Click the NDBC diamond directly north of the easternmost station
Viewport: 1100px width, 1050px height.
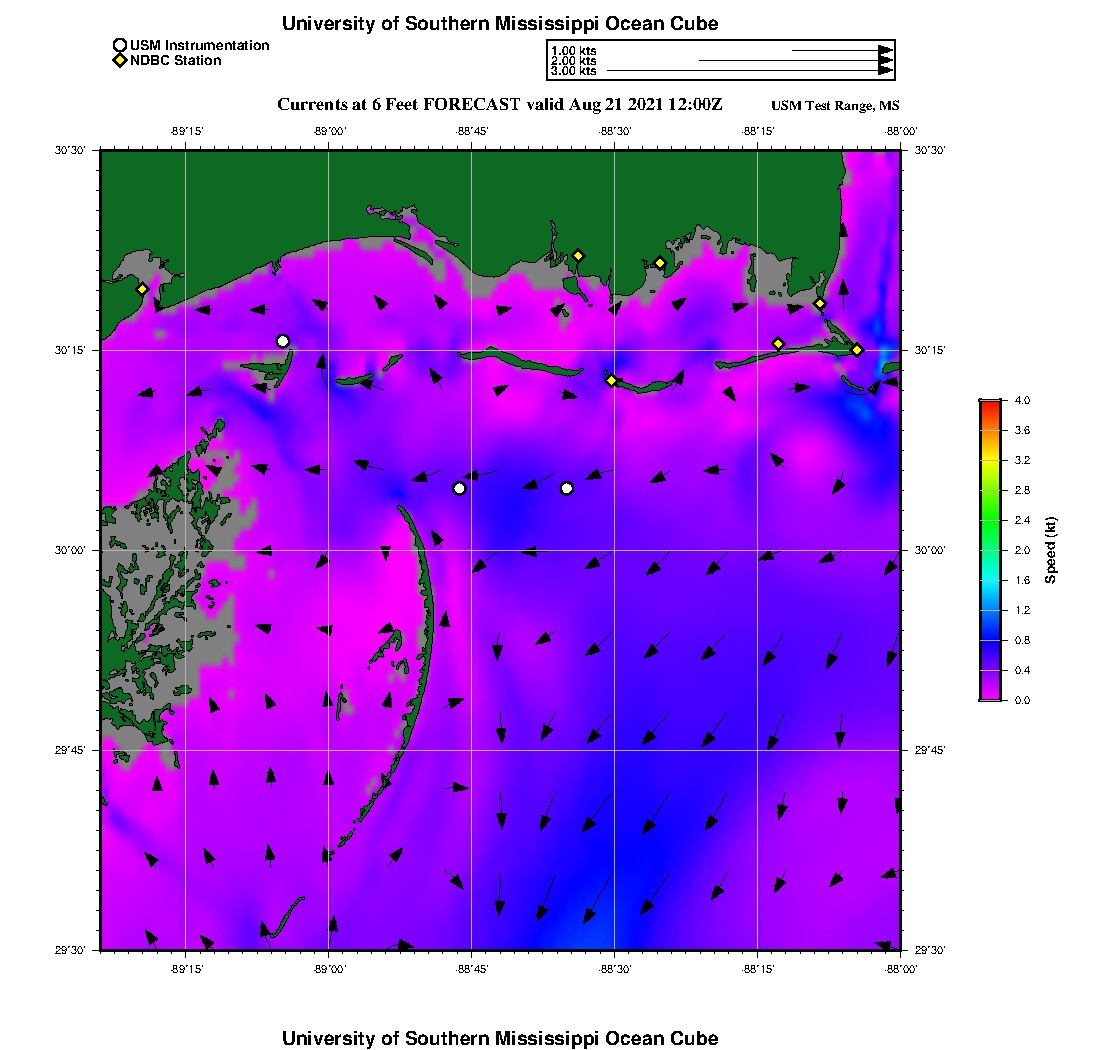coord(819,304)
